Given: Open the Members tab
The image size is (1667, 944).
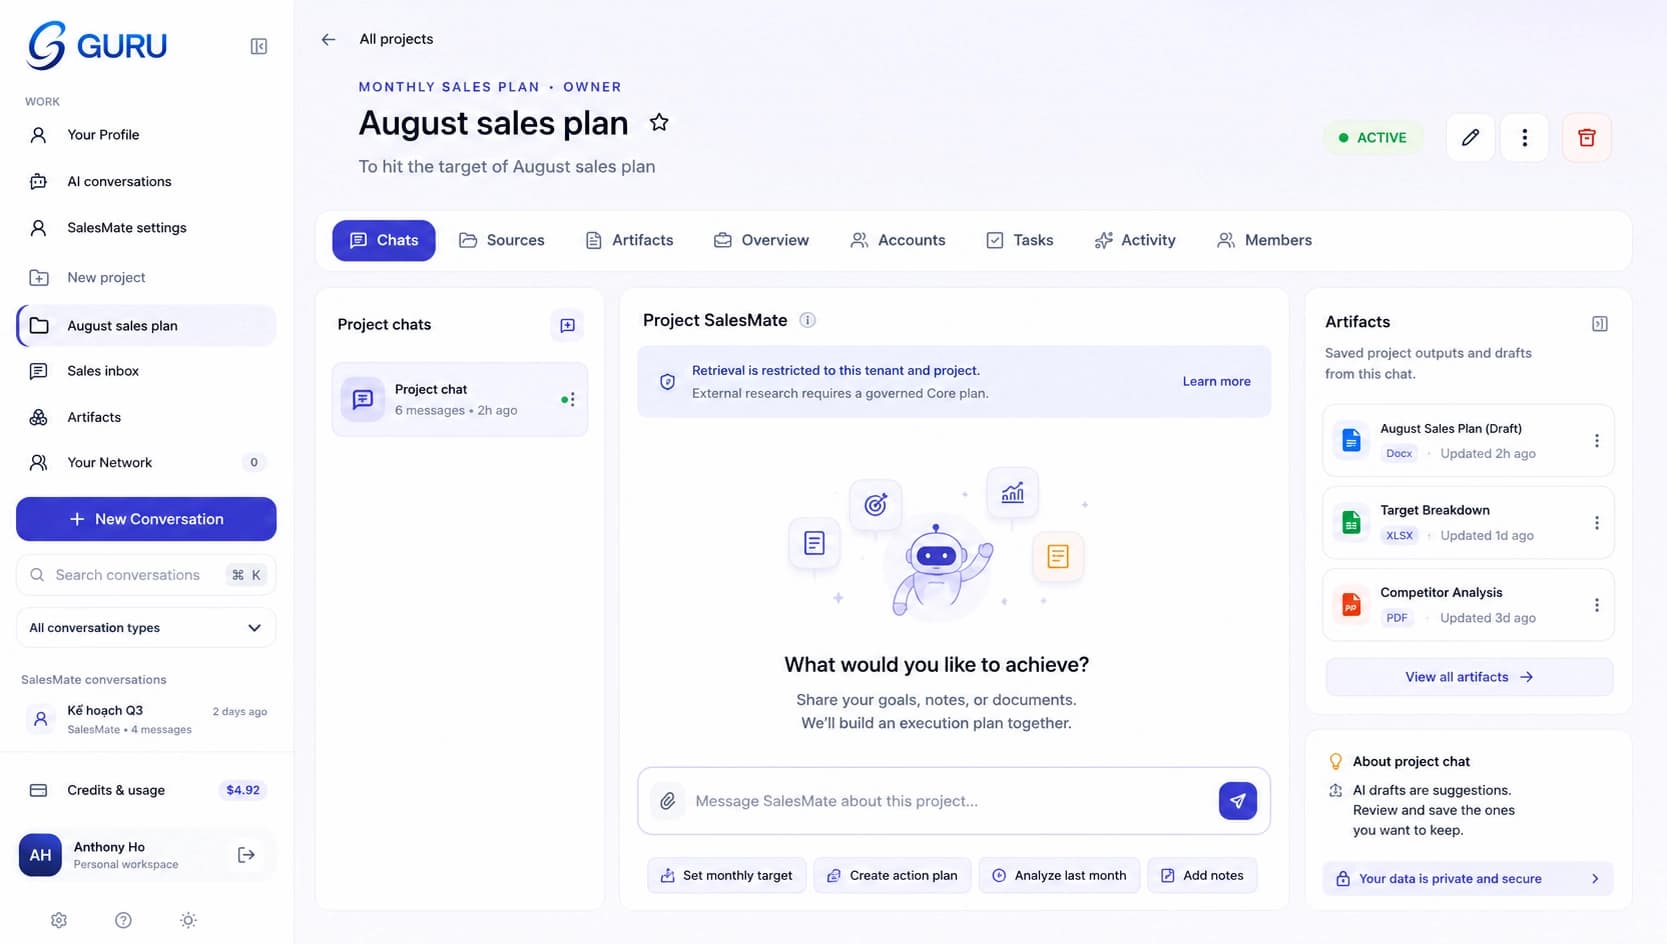Looking at the screenshot, I should [1265, 240].
